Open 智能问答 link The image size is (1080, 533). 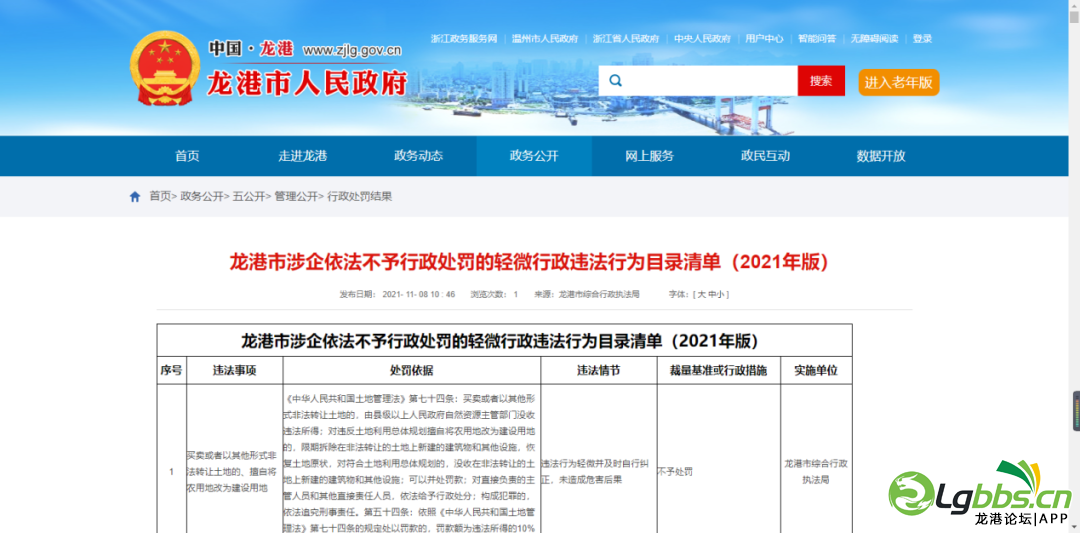click(817, 39)
